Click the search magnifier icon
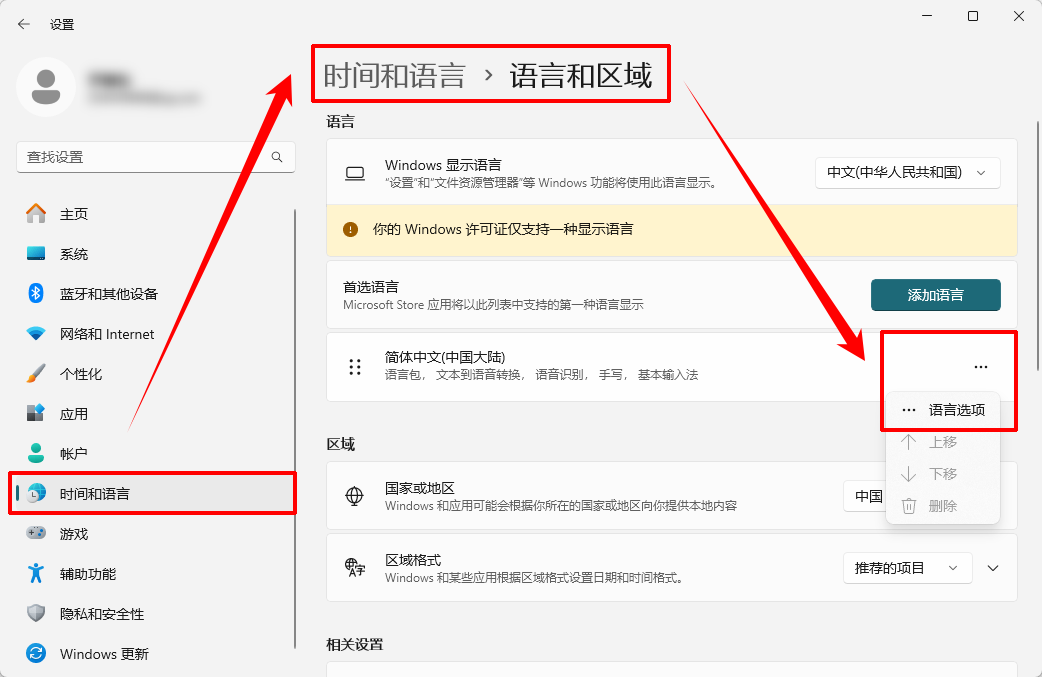The width and height of the screenshot is (1042, 677). (277, 157)
